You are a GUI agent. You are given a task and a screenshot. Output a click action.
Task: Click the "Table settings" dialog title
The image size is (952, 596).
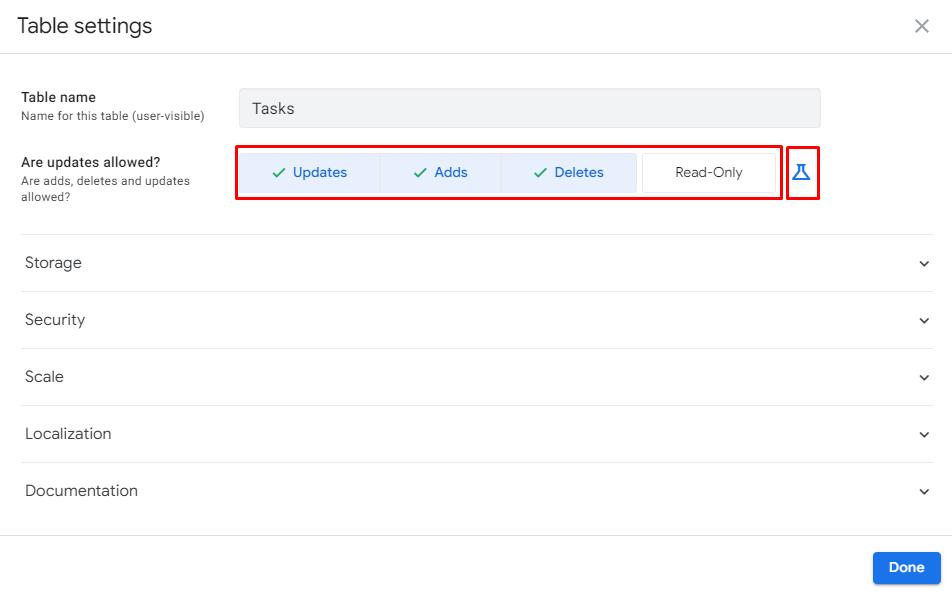85,26
